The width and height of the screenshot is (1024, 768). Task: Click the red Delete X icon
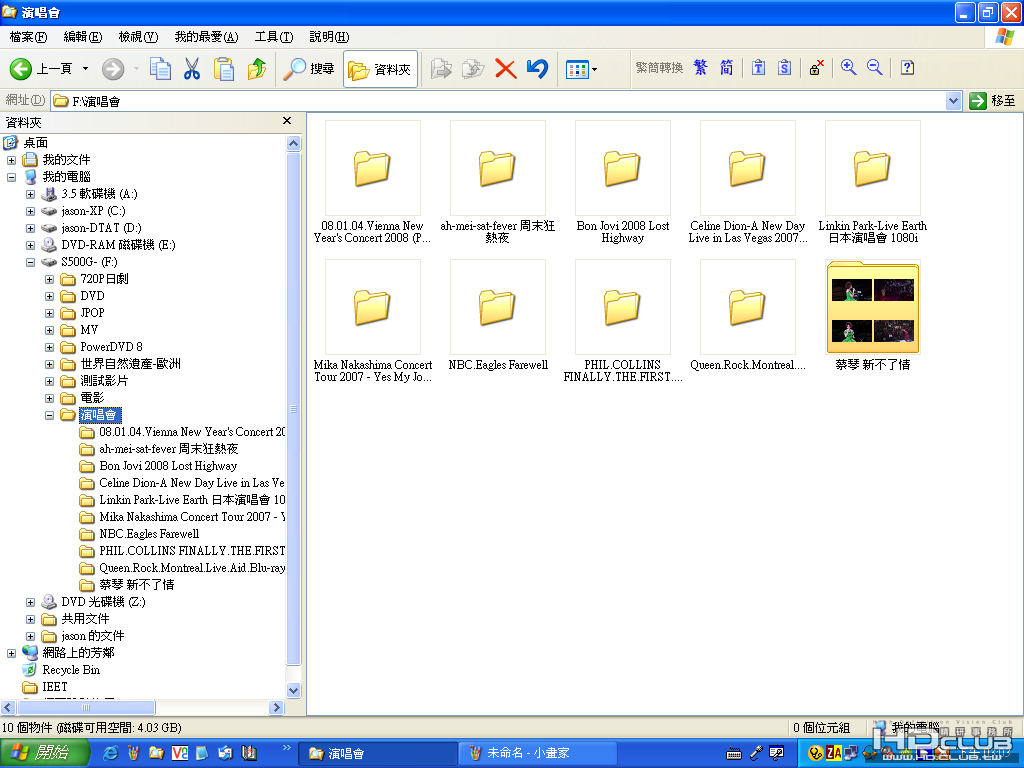click(x=505, y=69)
